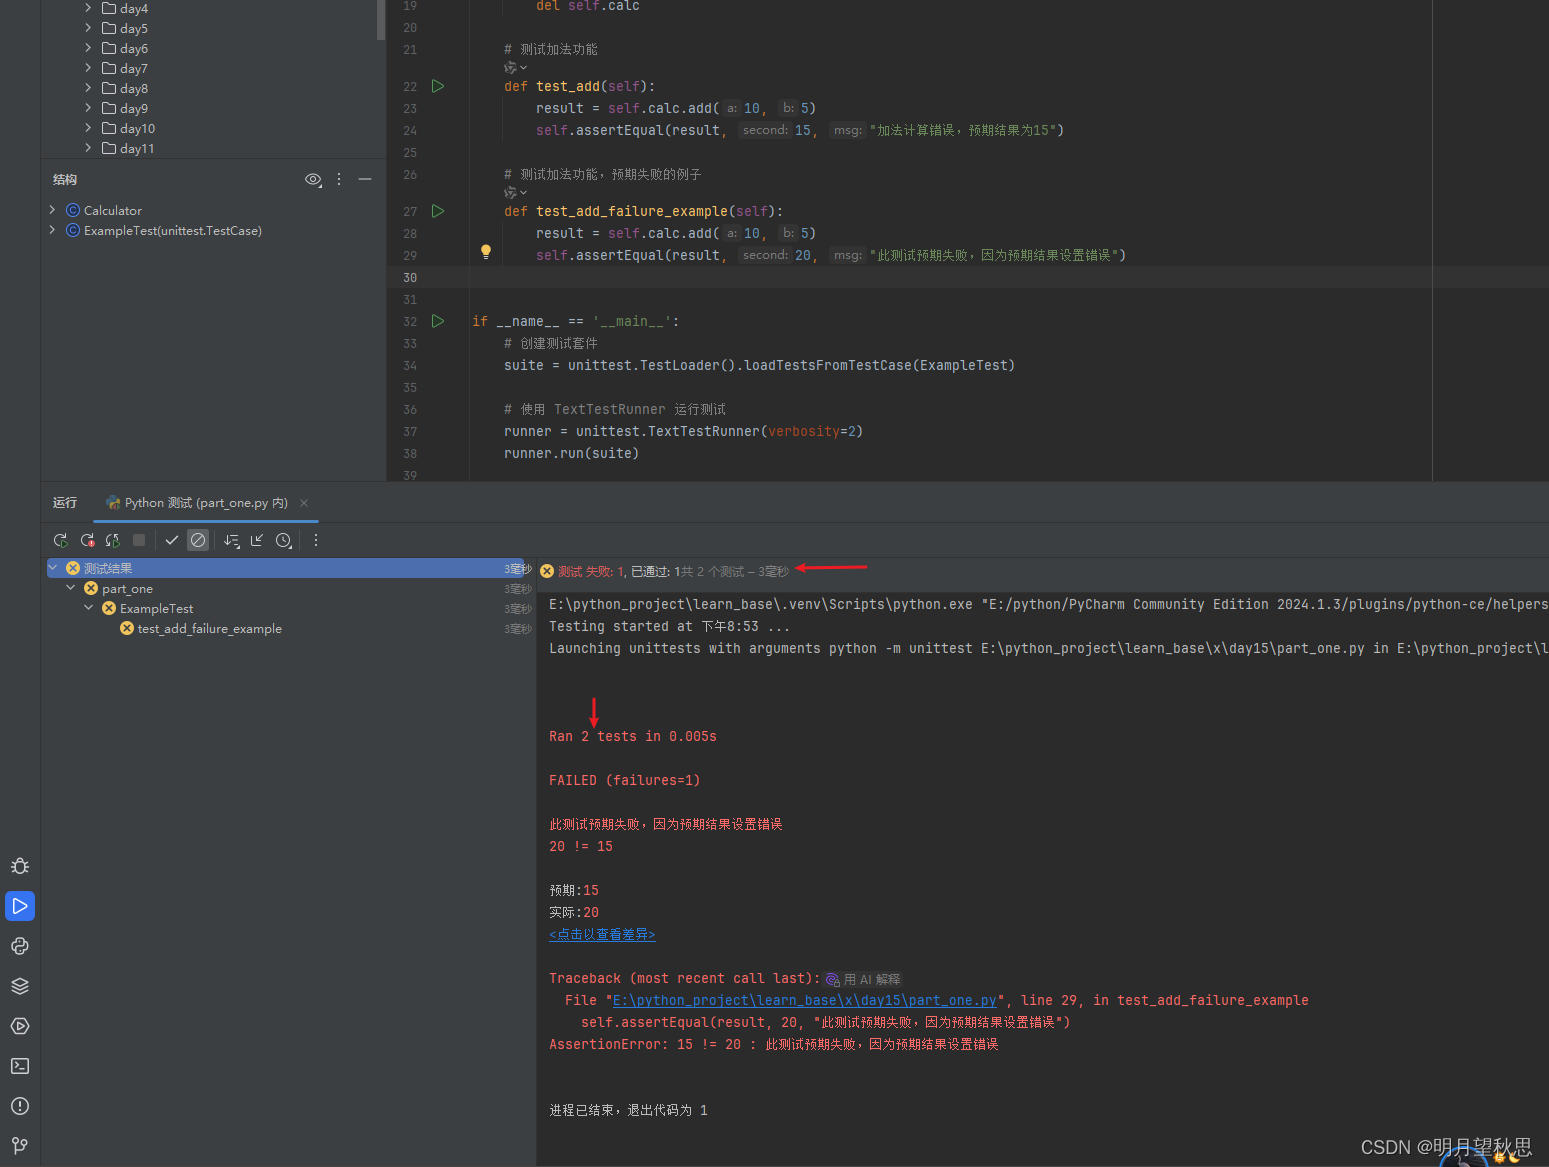
Task: Open usages hint above test_add
Action: pos(515,68)
